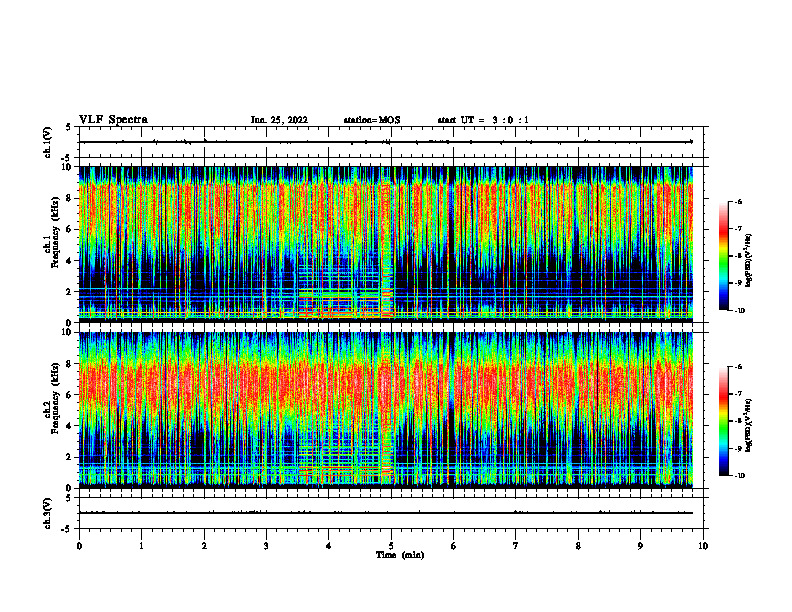The image size is (792, 612).
Task: Click the ch.1 spectrogram color bar
Action: 723,256
